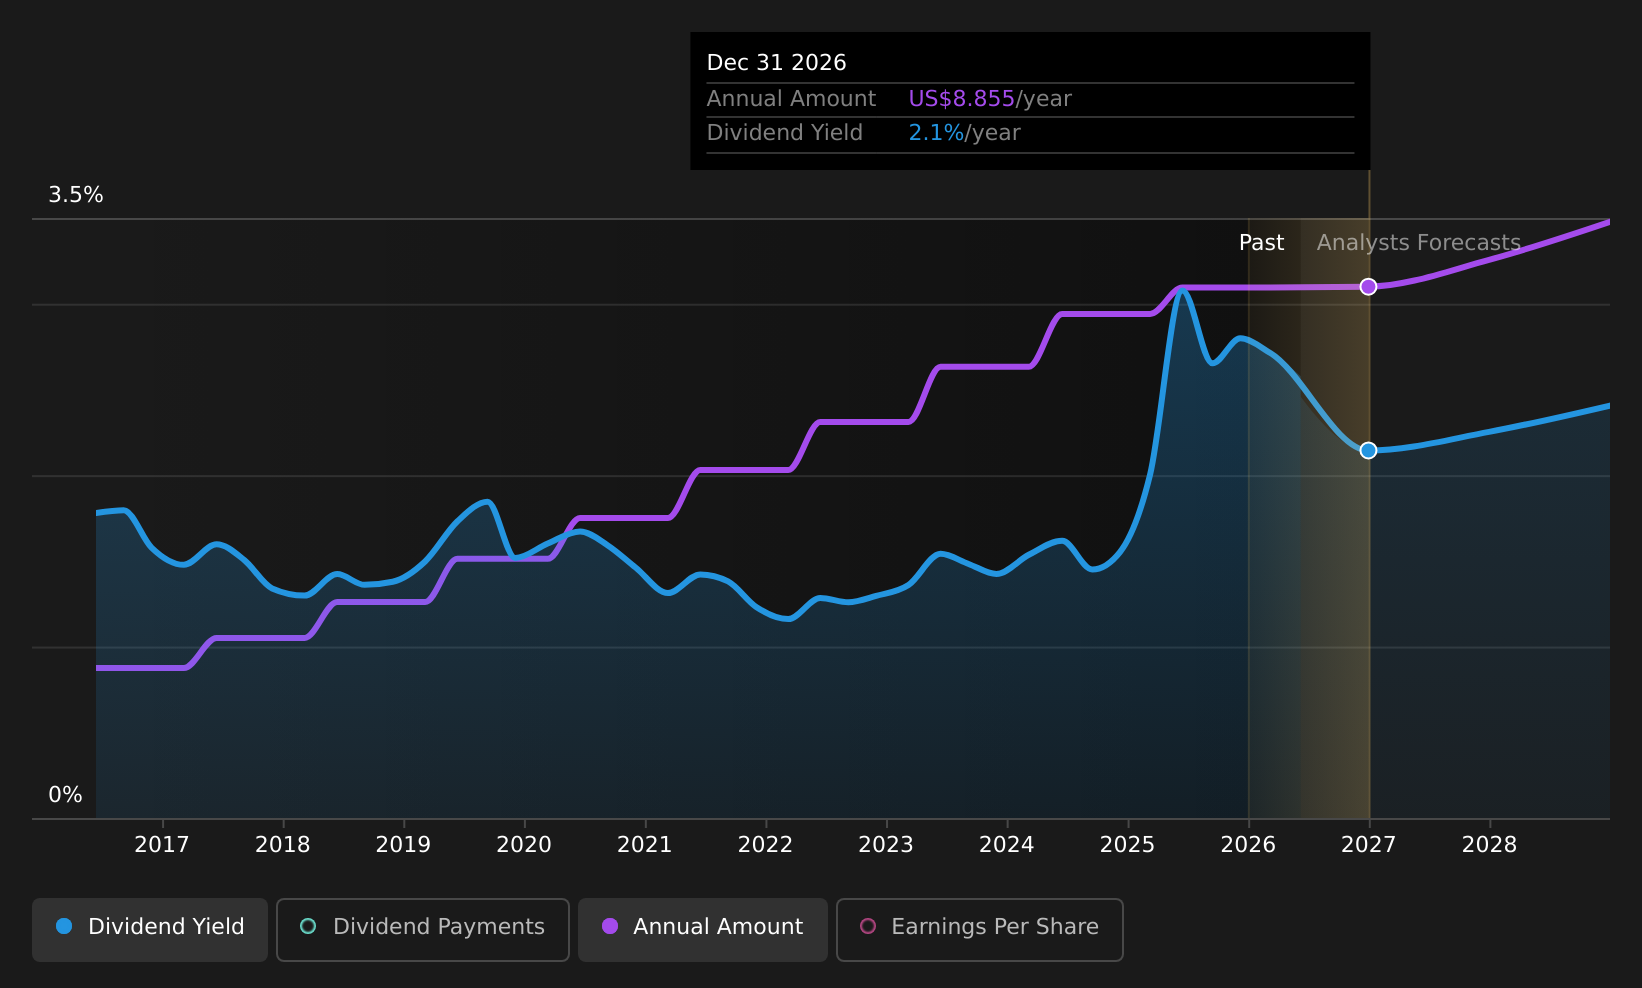1642x988 pixels.
Task: Click the 2.1%/year tooltip value
Action: pos(964,133)
